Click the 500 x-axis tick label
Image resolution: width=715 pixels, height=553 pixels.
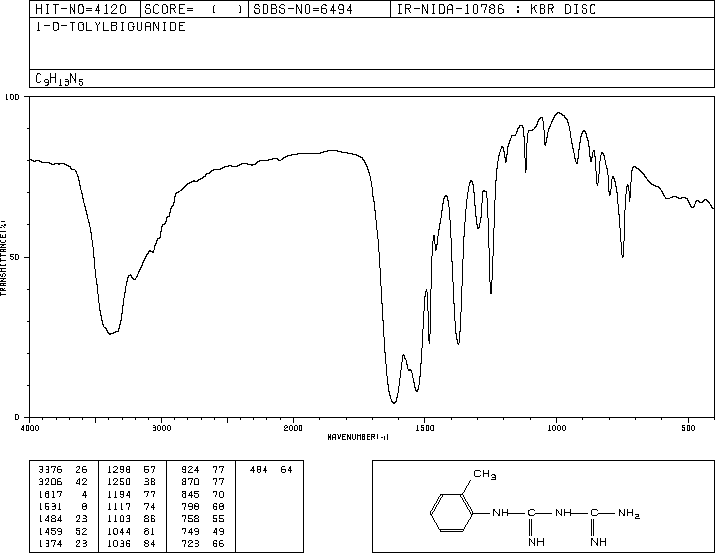click(688, 428)
